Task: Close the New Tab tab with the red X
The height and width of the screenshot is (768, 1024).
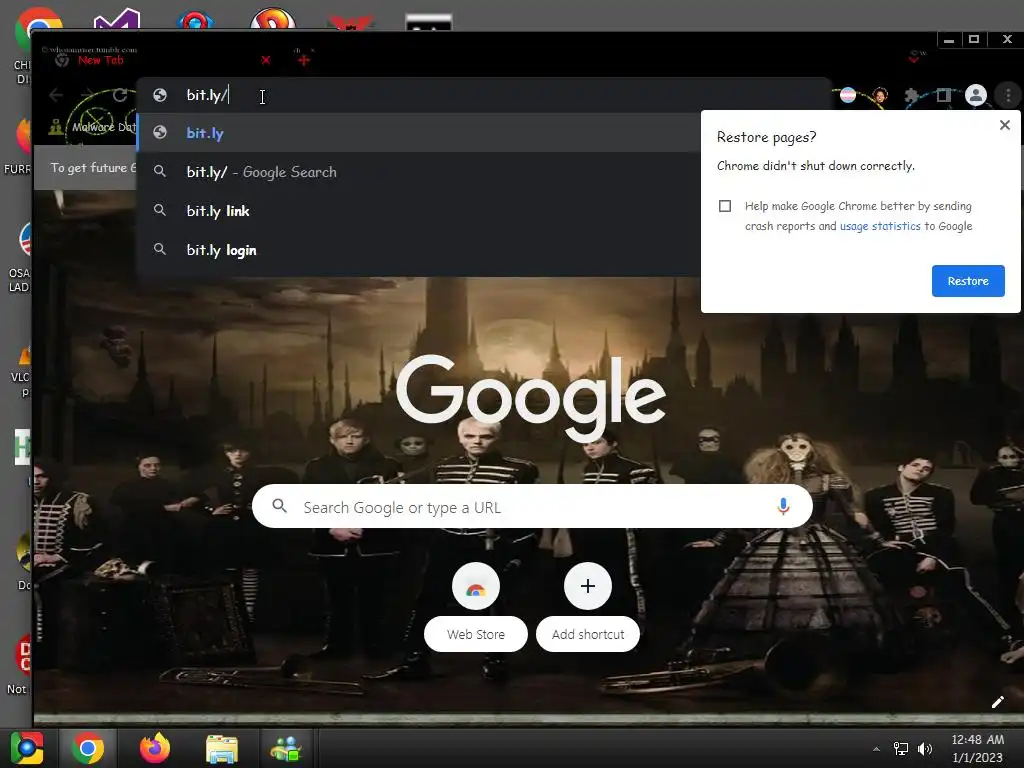Action: pyautogui.click(x=265, y=60)
